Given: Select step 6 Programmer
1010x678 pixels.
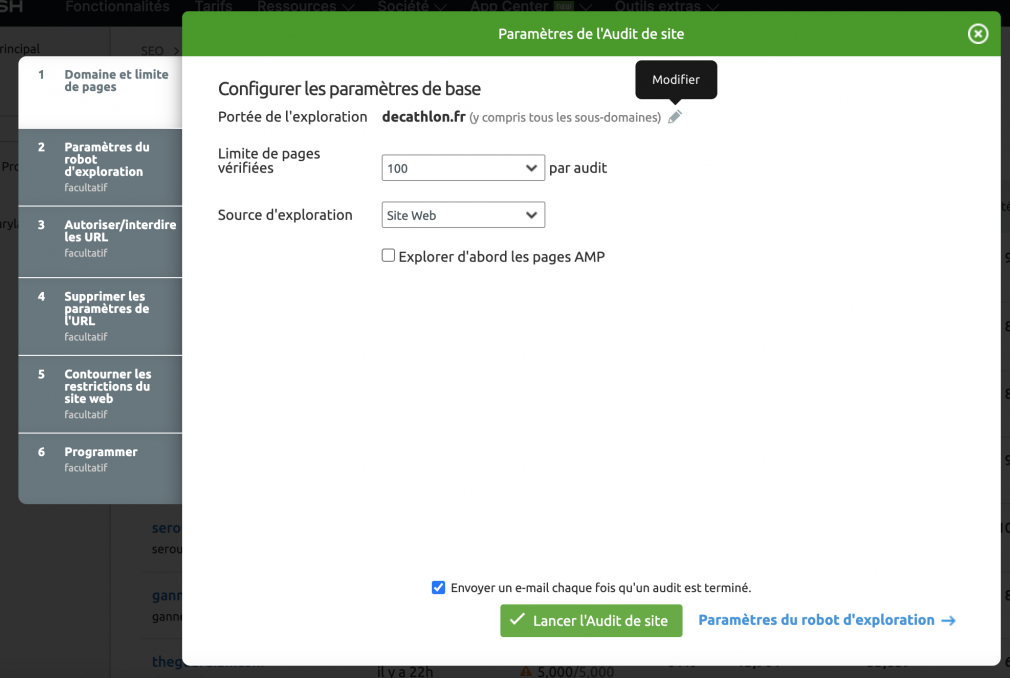Looking at the screenshot, I should [100, 468].
